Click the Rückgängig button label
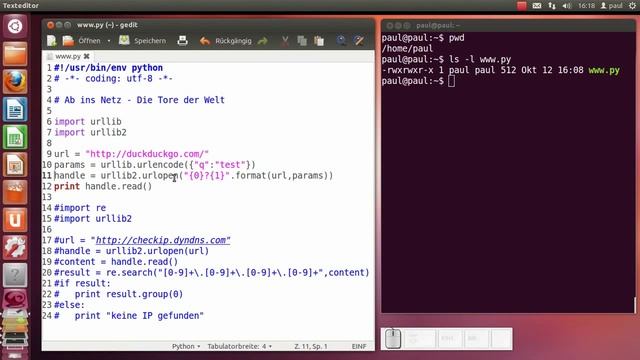 (233, 41)
